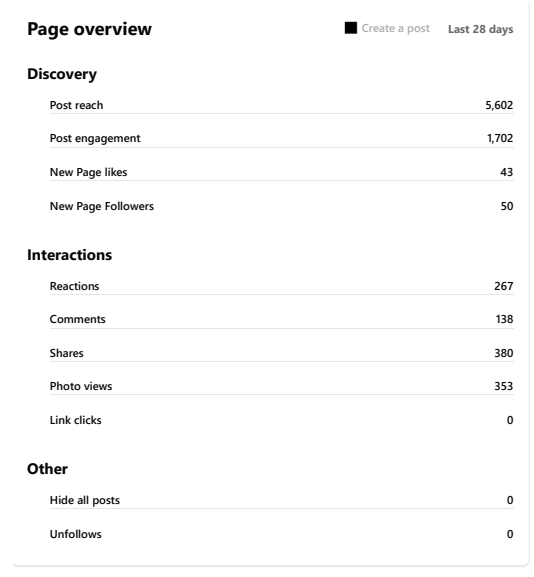Click the Page overview heading

[x=89, y=29]
